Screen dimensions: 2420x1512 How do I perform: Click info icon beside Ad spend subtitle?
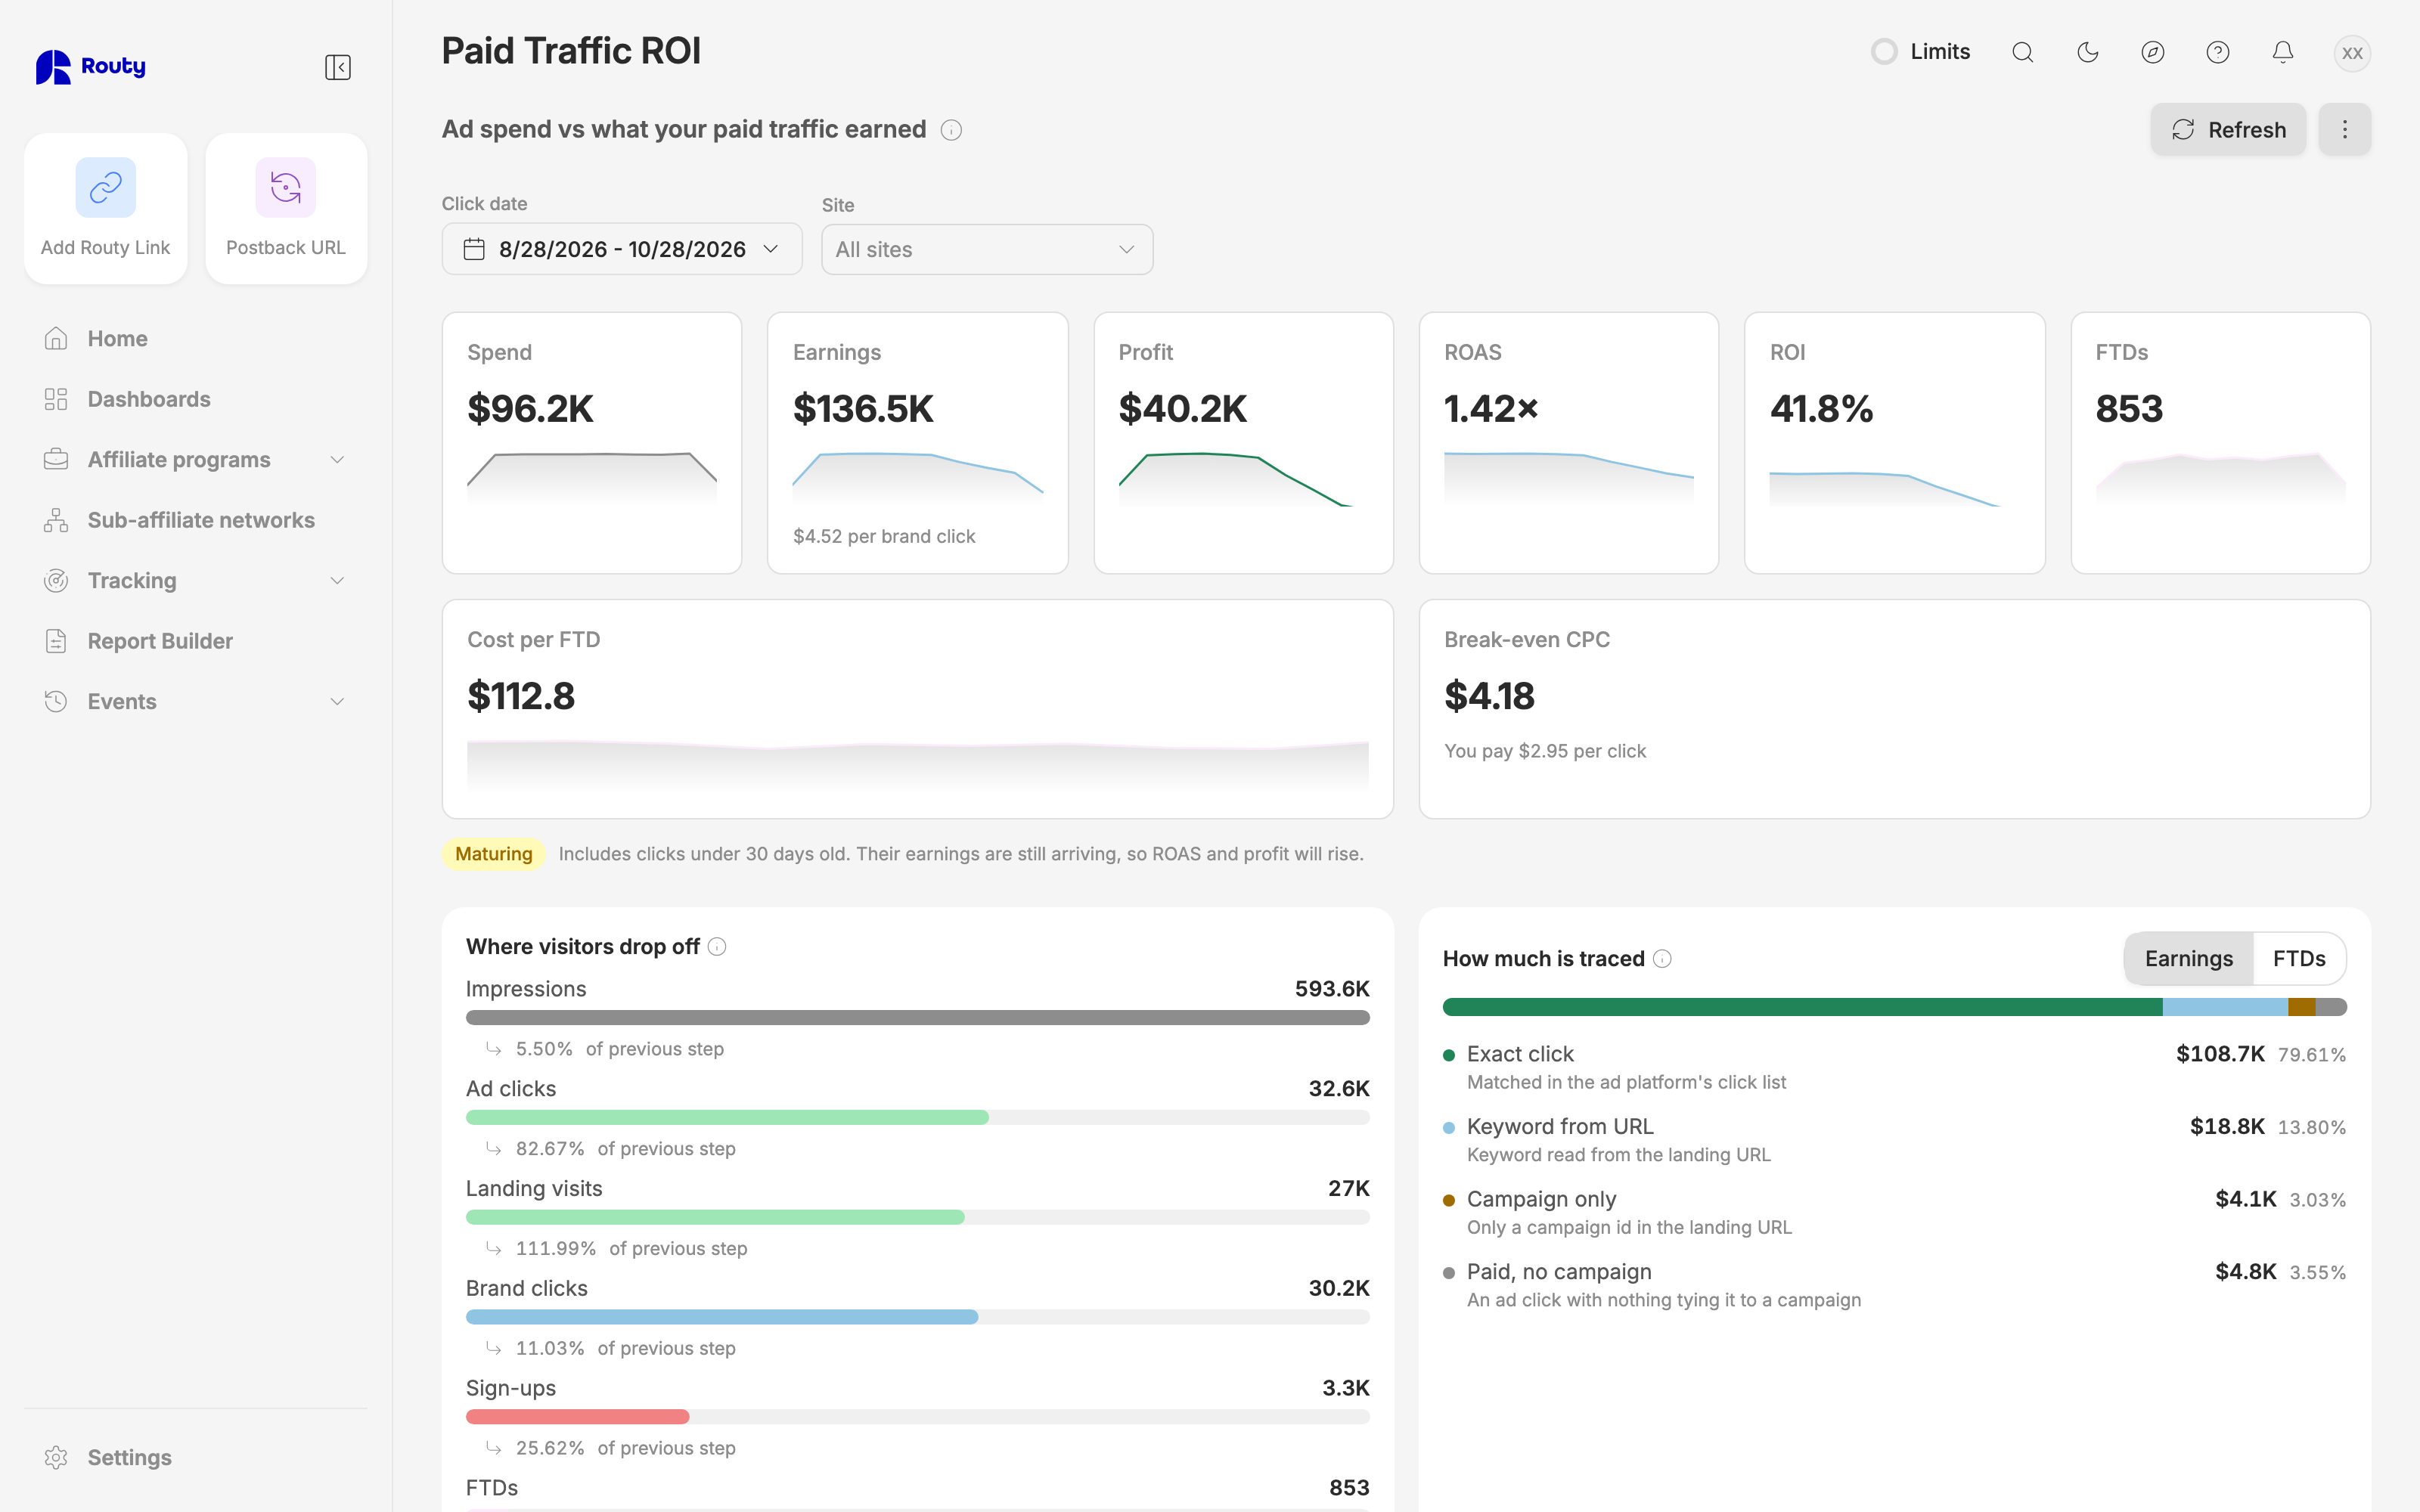(x=951, y=130)
